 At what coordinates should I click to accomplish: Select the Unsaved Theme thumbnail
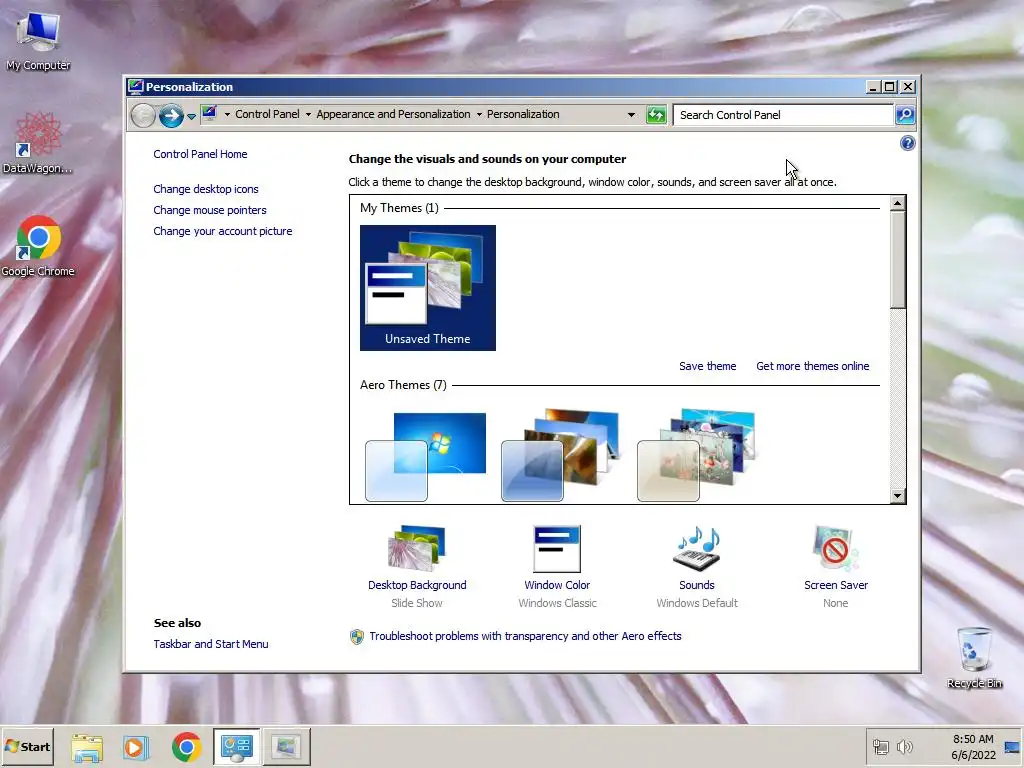pos(428,287)
